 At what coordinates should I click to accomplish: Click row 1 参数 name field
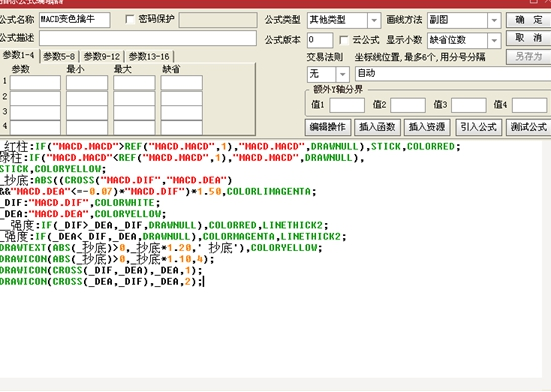tap(35, 83)
